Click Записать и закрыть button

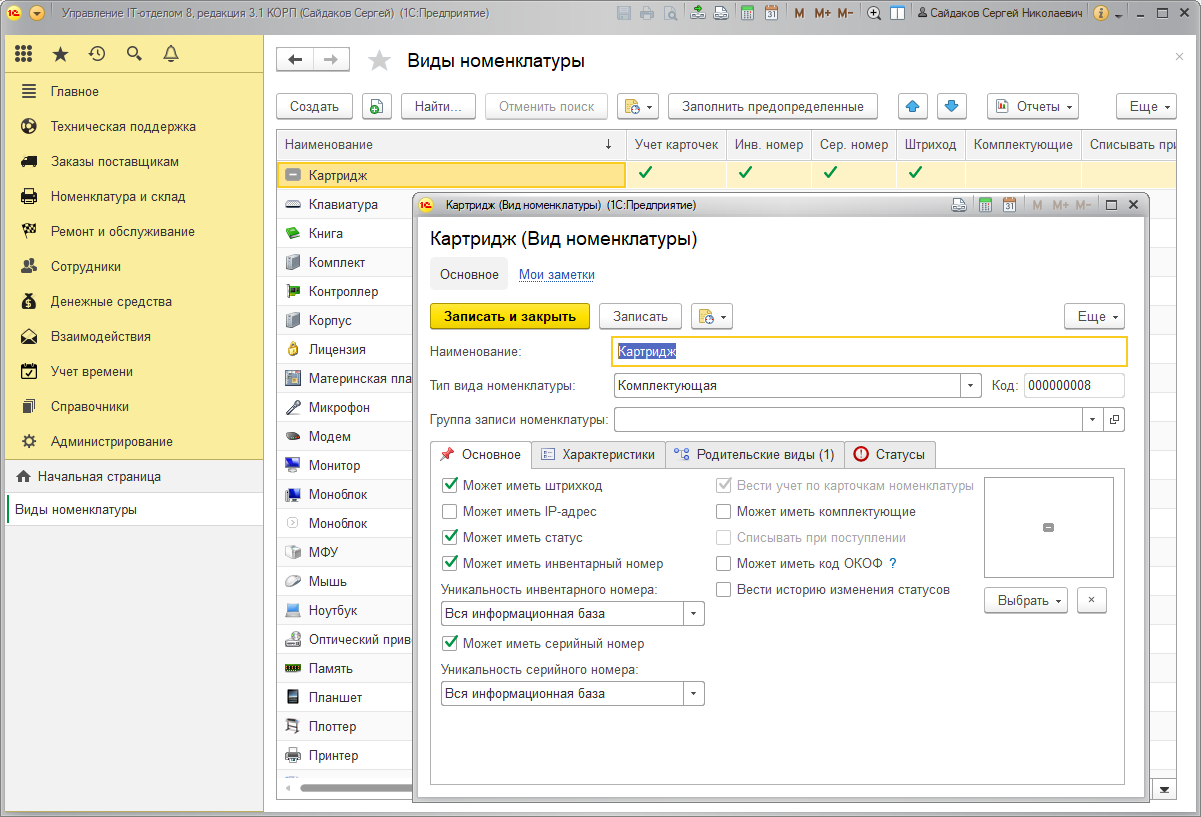click(510, 316)
